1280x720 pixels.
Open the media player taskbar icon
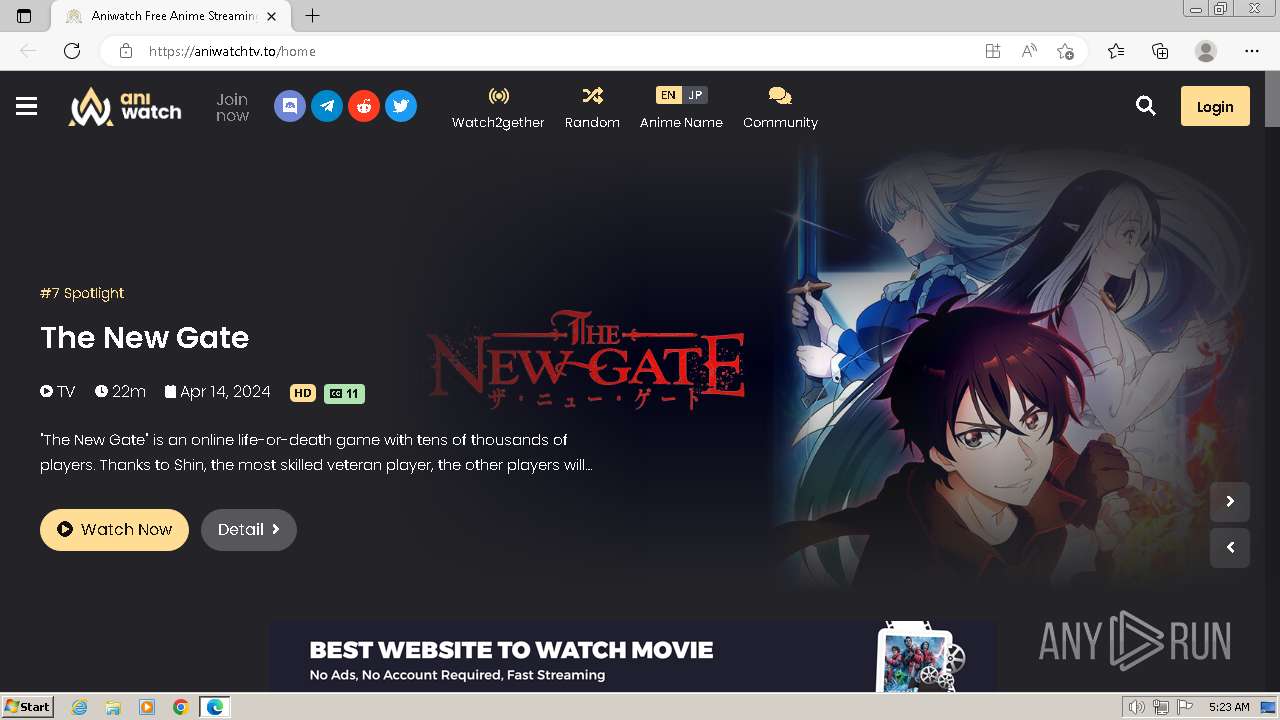click(147, 707)
